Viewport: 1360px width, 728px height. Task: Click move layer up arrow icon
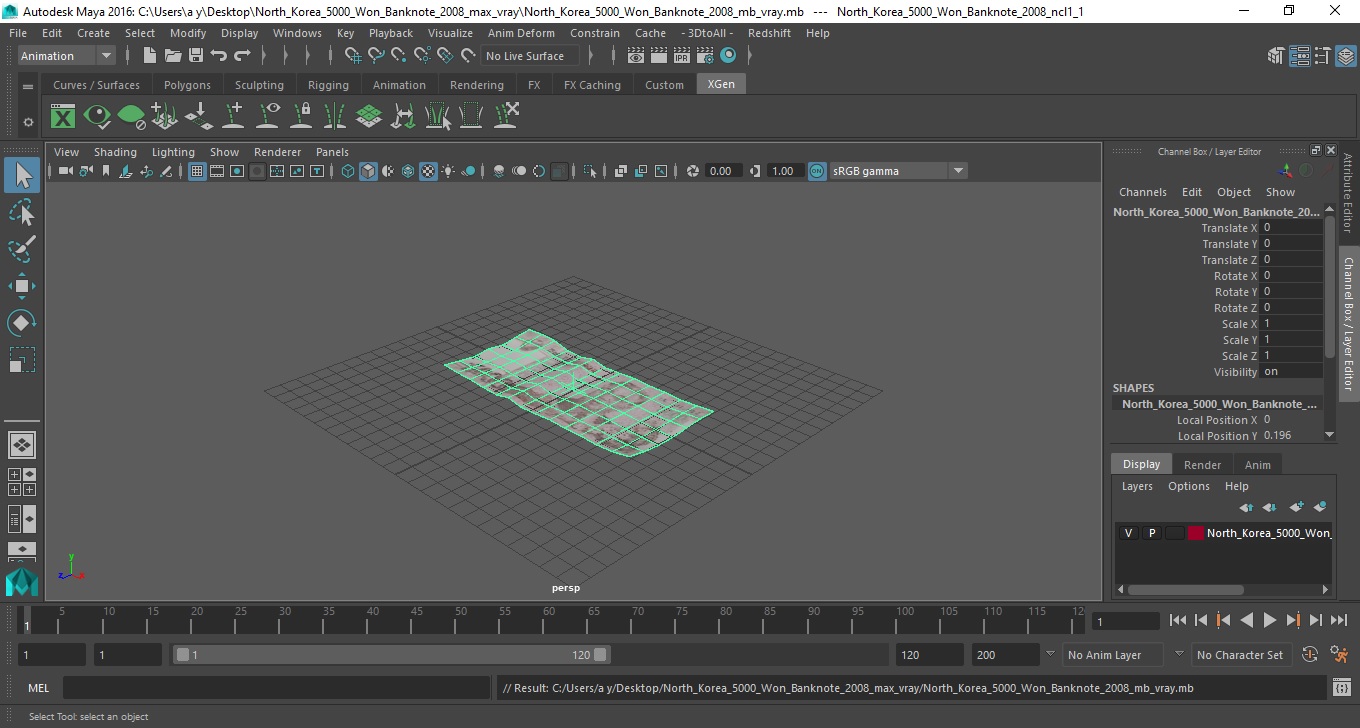(1247, 507)
